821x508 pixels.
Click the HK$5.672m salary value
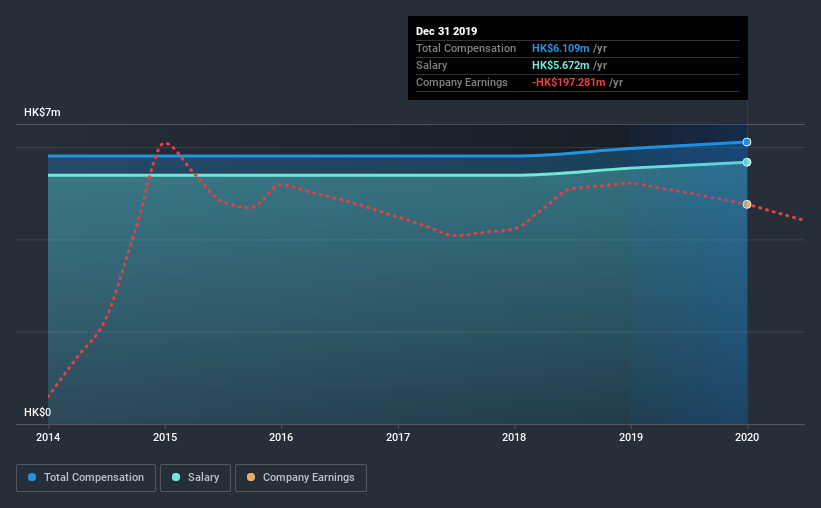click(x=561, y=65)
